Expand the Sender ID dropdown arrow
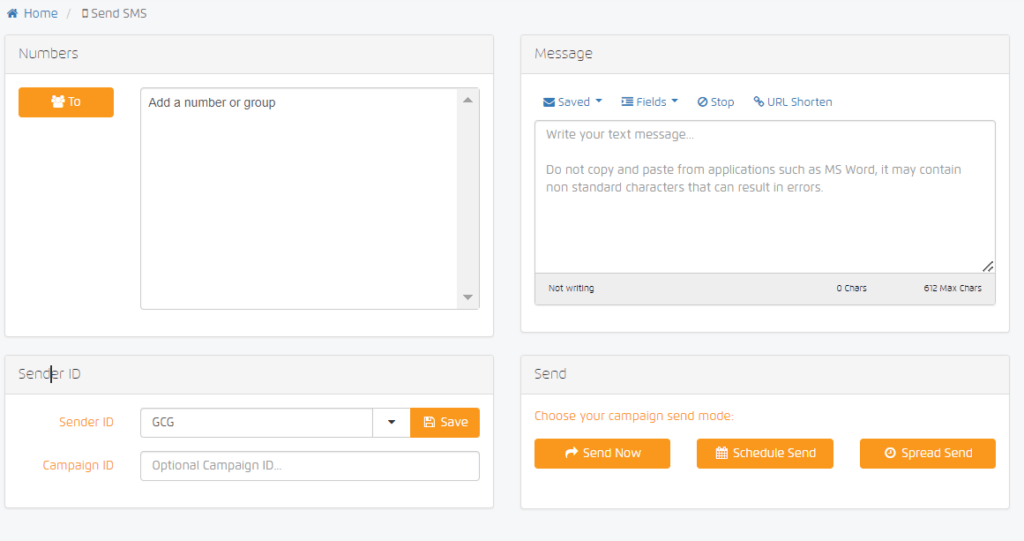This screenshot has height=541, width=1024. (391, 422)
